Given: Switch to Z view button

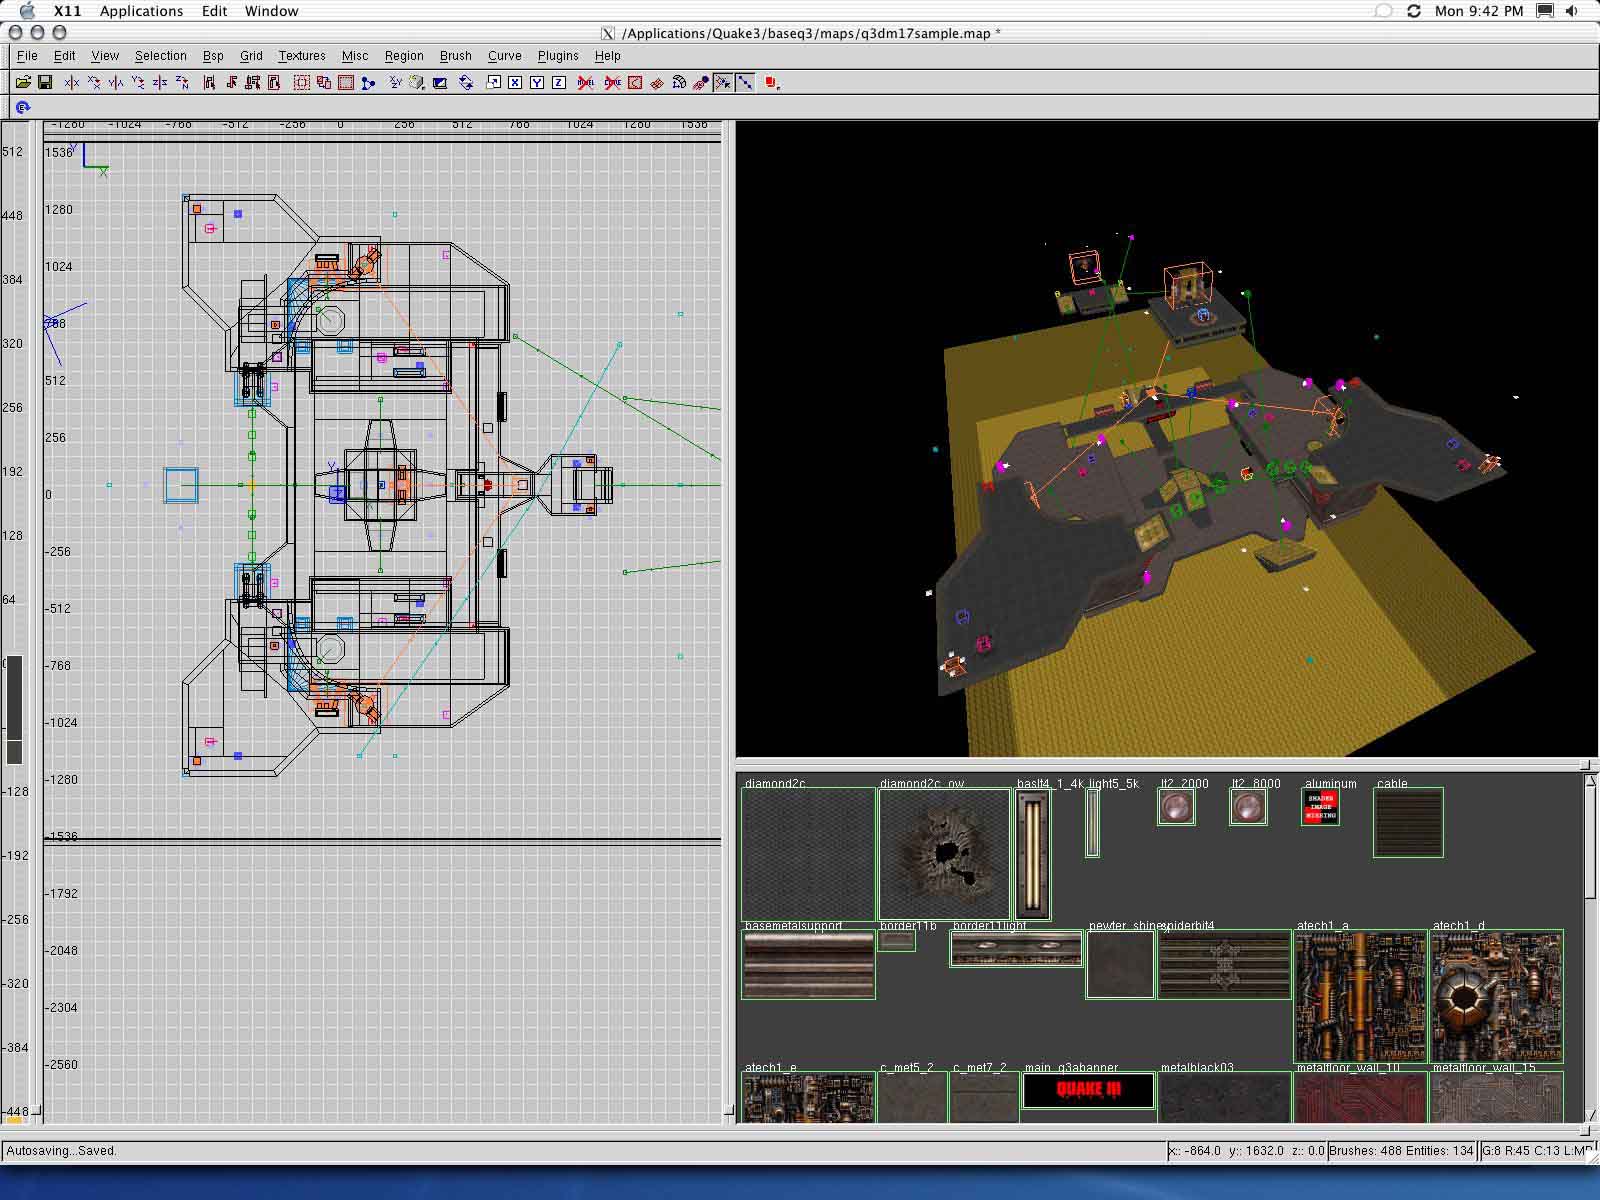Looking at the screenshot, I should tap(559, 83).
